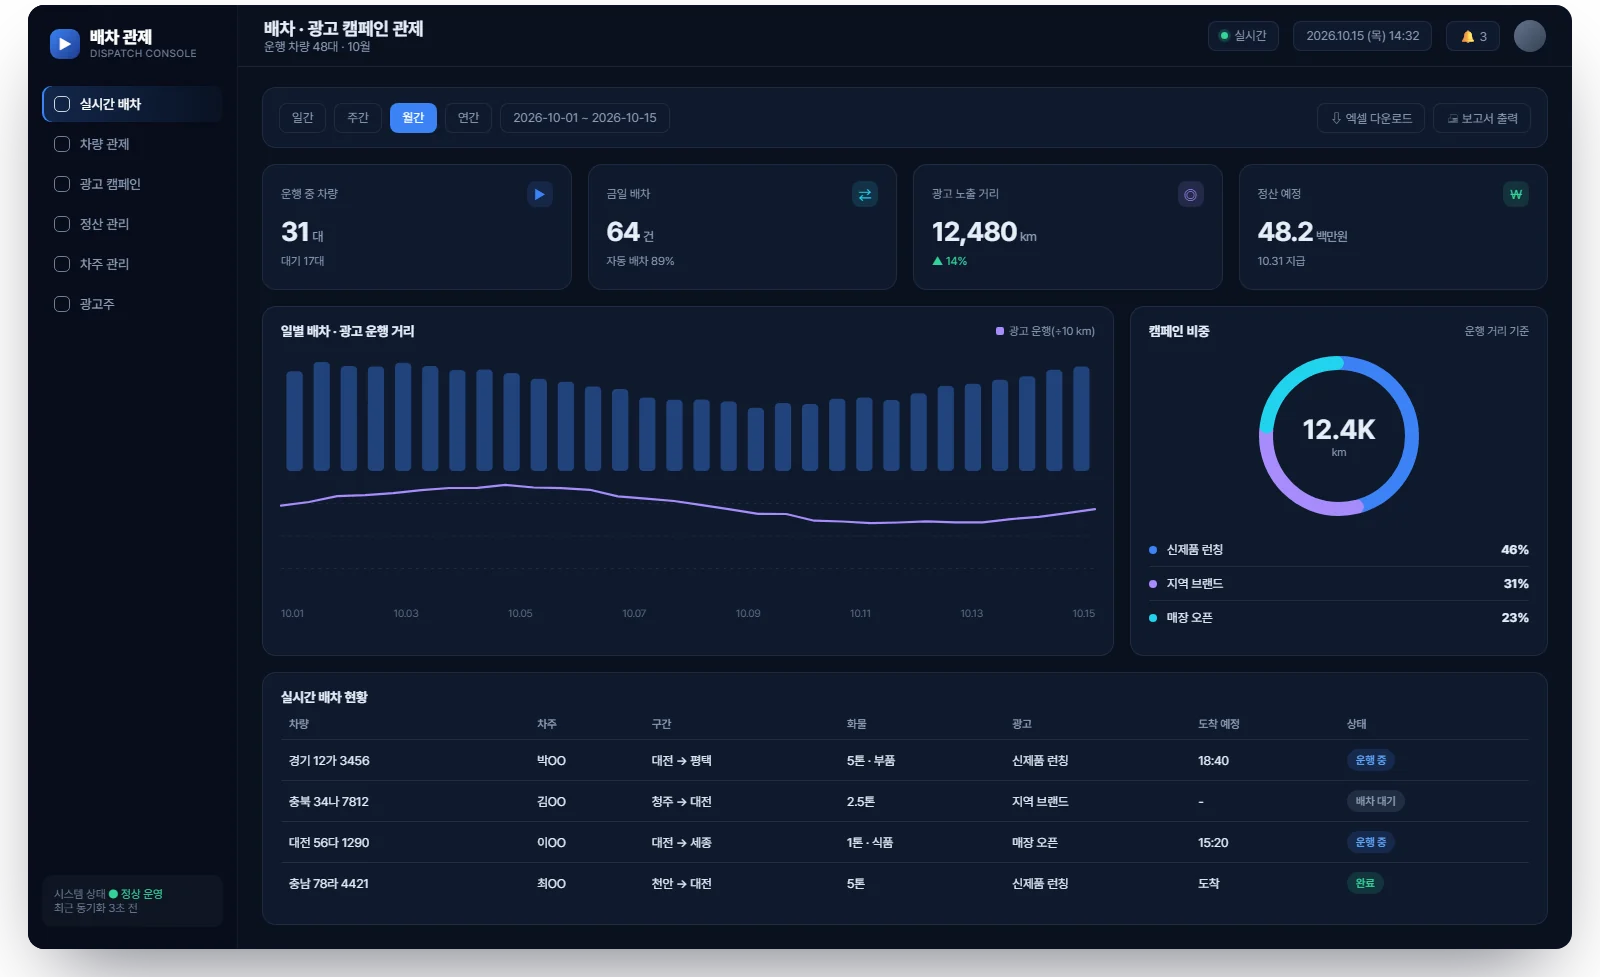1600x977 pixels.
Task: Click the 보고서 출력 button
Action: click(x=1482, y=118)
